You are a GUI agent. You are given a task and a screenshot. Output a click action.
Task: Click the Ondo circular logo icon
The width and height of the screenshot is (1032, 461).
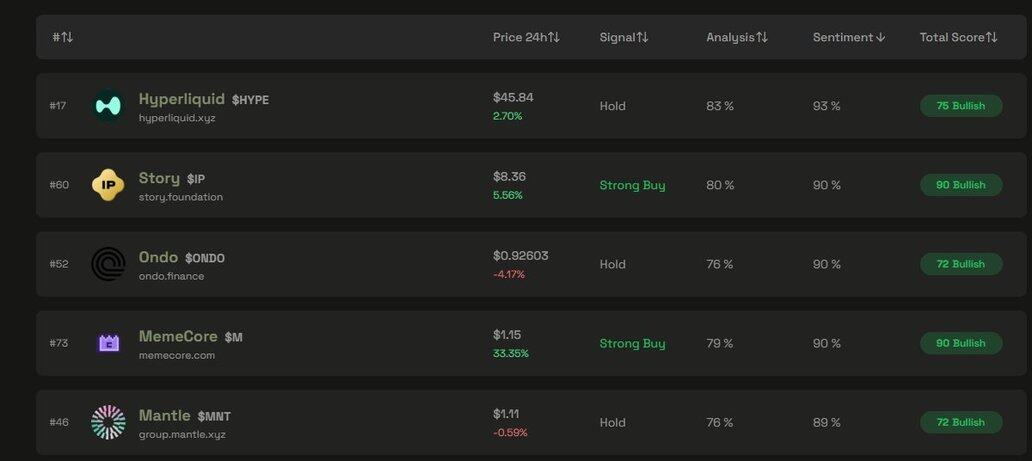[x=108, y=264]
